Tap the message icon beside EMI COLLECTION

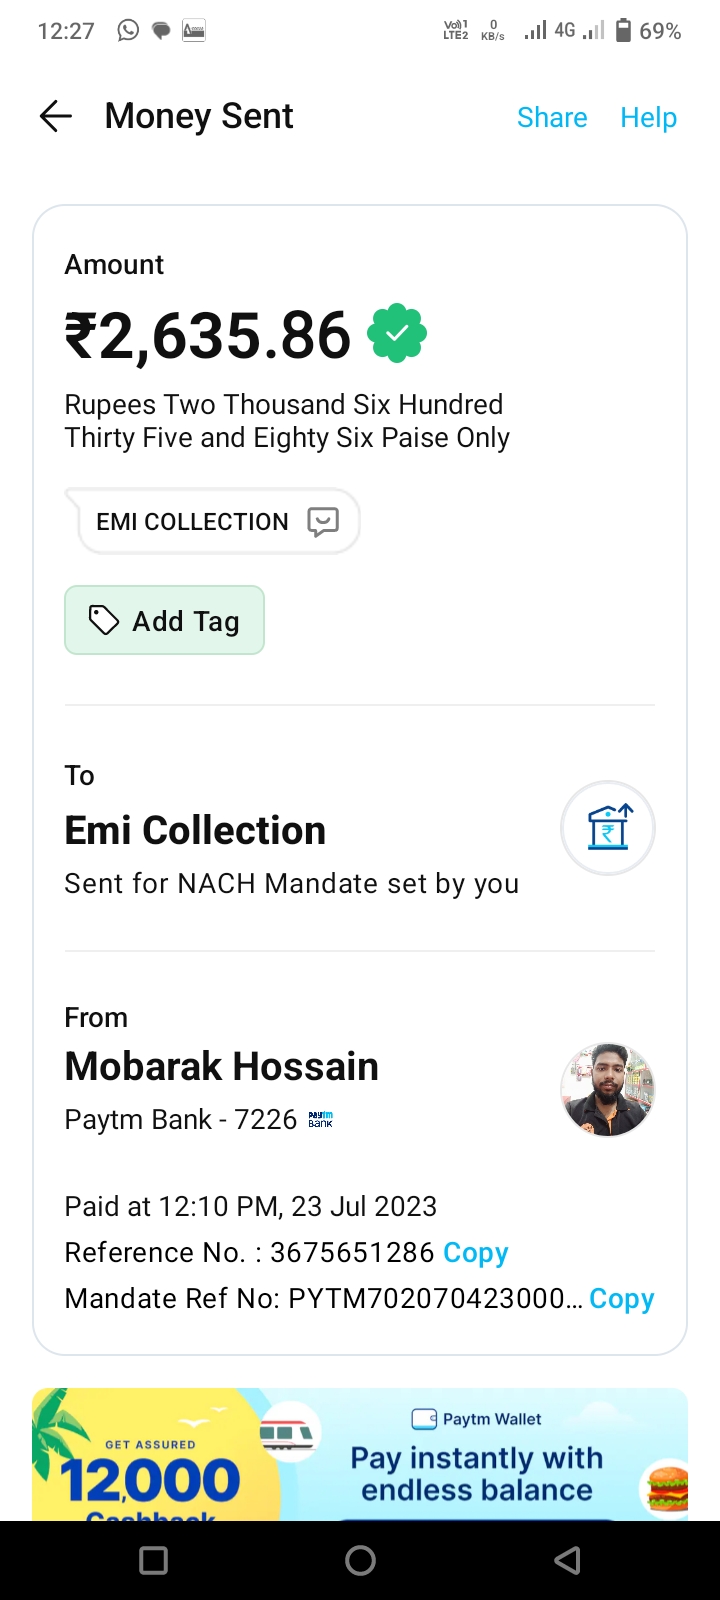click(323, 521)
